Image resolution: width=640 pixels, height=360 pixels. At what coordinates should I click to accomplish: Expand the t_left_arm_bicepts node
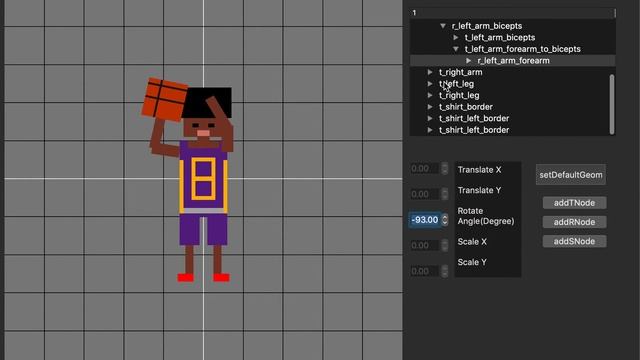(x=456, y=38)
